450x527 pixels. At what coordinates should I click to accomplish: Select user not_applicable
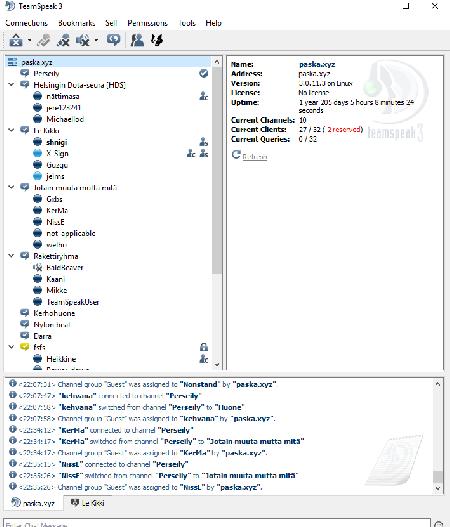pyautogui.click(x=71, y=233)
